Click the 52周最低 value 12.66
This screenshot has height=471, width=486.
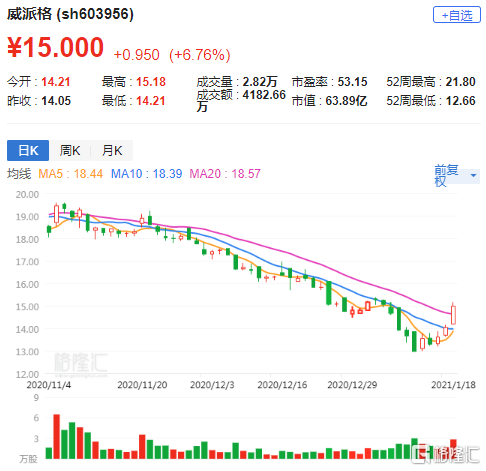point(461,101)
